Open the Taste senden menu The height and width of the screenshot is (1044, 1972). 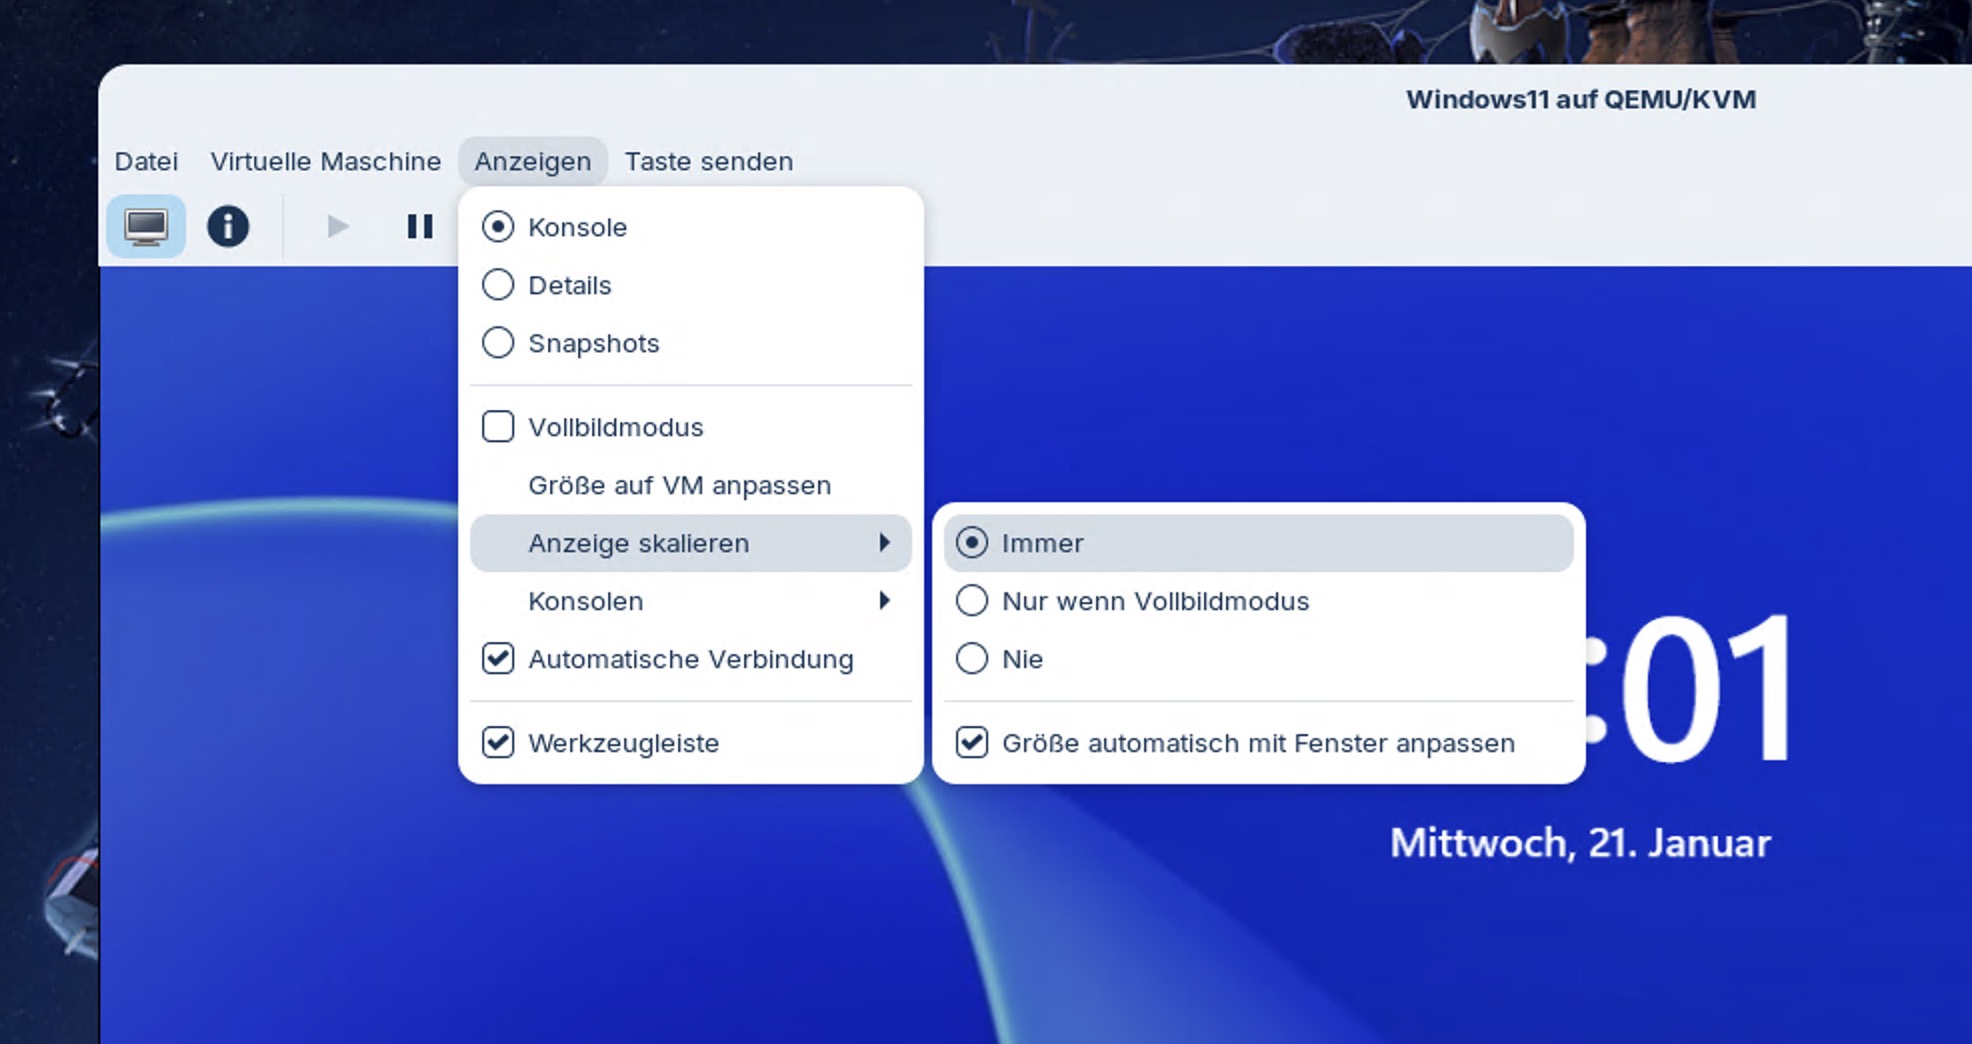(708, 161)
